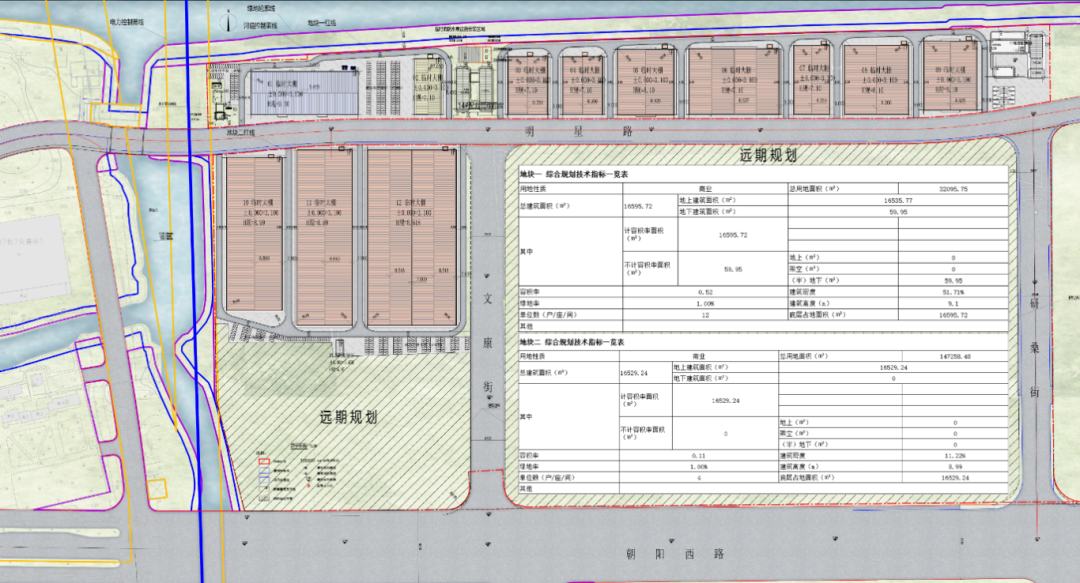Click the 147258.48 total land area value
1080x583 pixels.
[955, 356]
